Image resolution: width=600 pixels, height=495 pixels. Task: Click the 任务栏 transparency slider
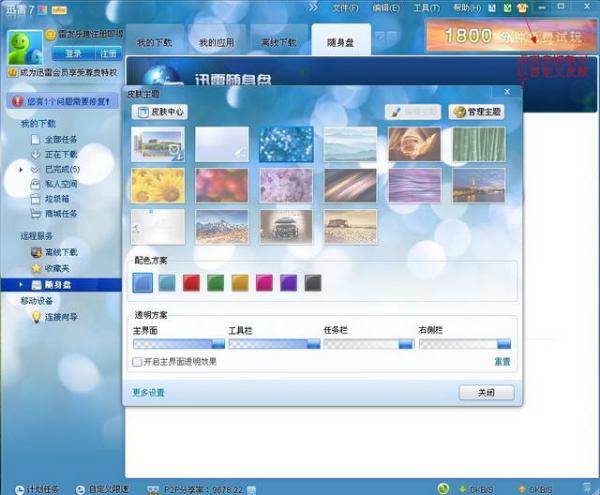[x=369, y=344]
